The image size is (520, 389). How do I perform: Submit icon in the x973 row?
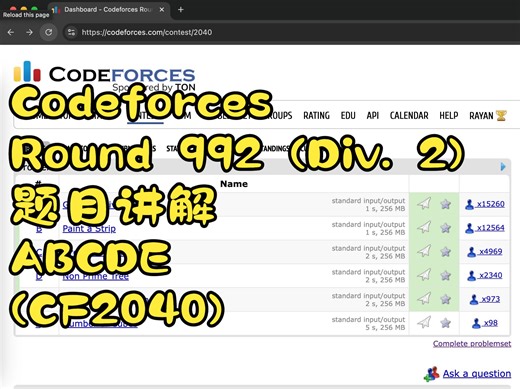tap(424, 298)
